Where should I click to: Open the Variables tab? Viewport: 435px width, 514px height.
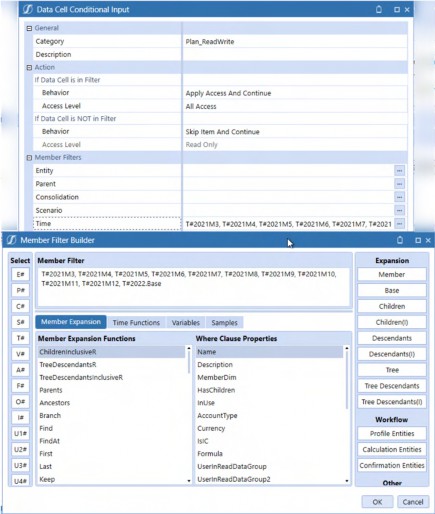point(186,323)
